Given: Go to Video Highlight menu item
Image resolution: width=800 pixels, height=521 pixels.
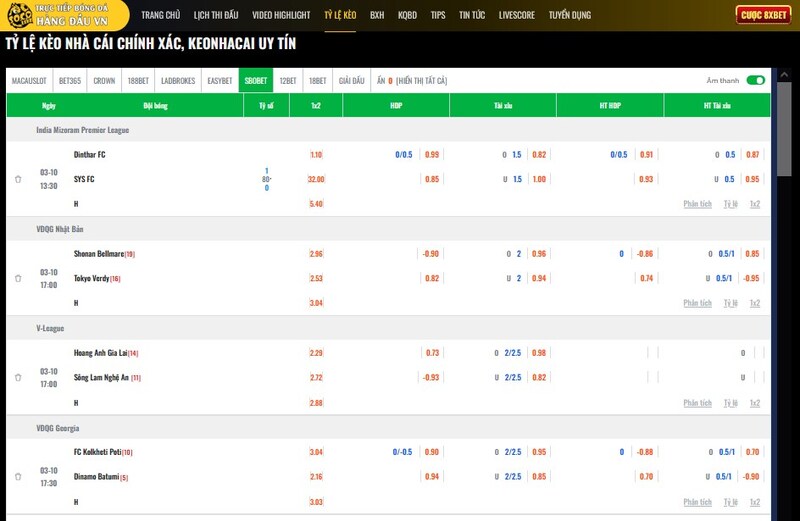Looking at the screenshot, I should pyautogui.click(x=281, y=16).
